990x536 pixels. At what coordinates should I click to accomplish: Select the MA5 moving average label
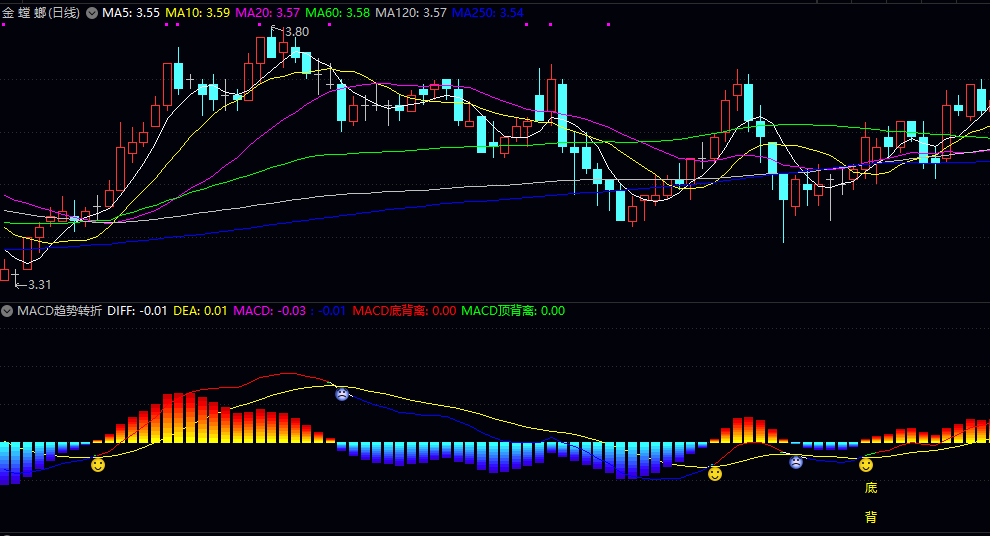pyautogui.click(x=131, y=13)
